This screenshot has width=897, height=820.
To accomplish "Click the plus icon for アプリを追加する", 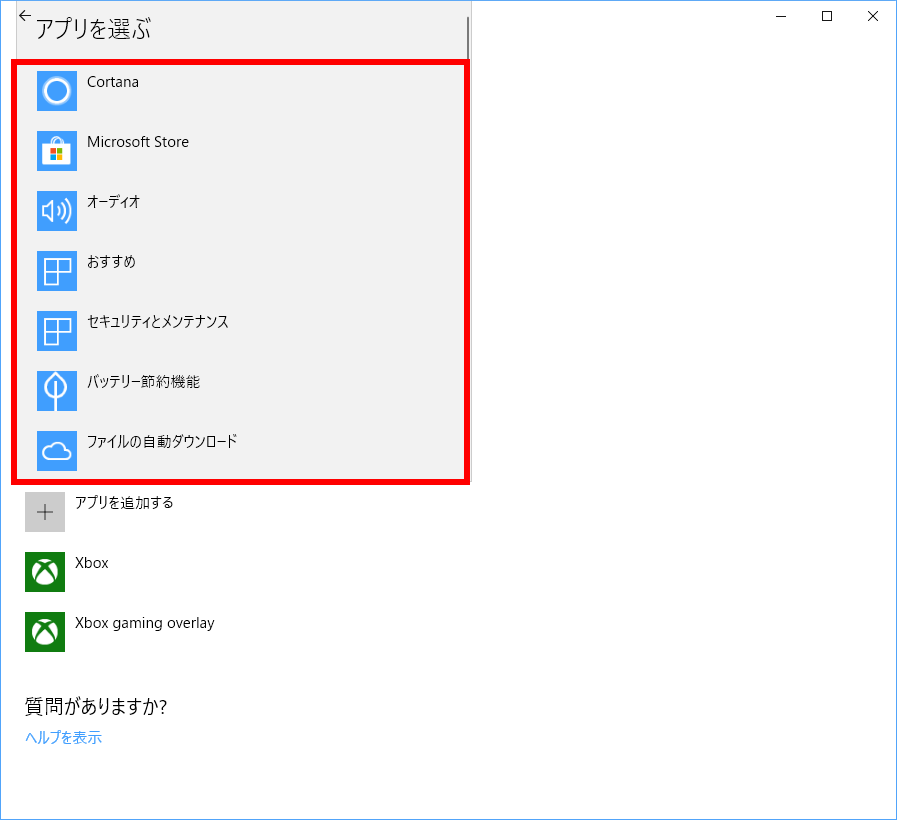I will 45,512.
